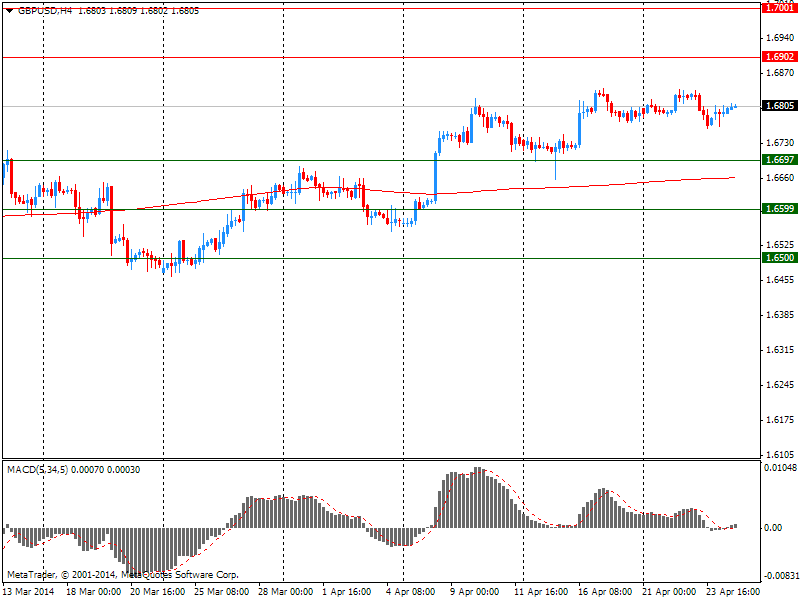Image resolution: width=800 pixels, height=600 pixels.
Task: Click the 0.01048 MACD scale value
Action: pos(781,468)
